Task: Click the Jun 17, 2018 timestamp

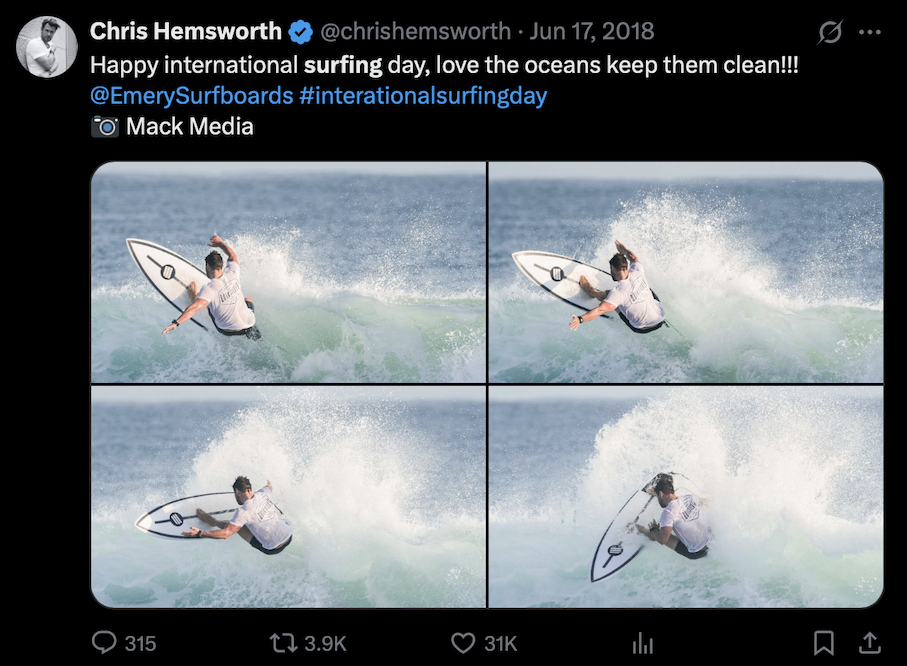Action: pyautogui.click(x=592, y=32)
